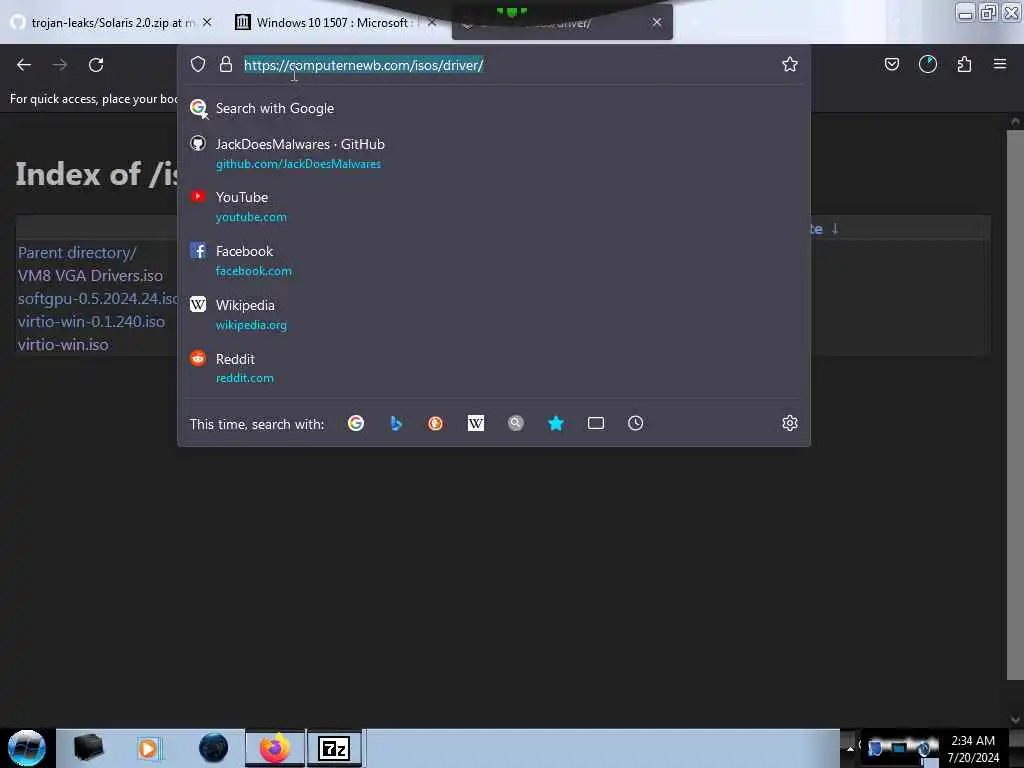Bookmark this page with star icon

click(790, 64)
